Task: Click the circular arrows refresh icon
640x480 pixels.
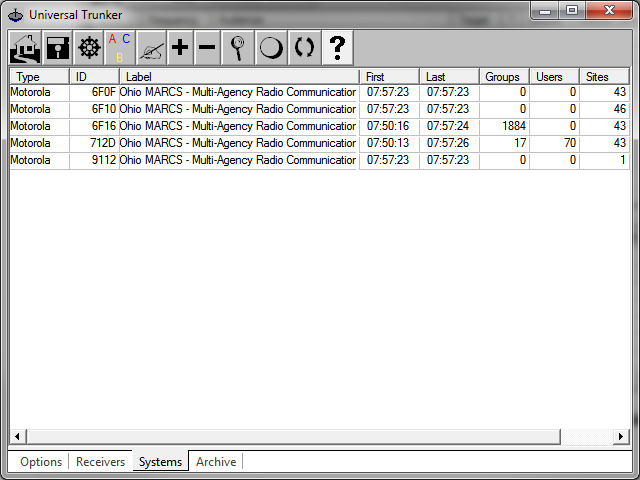Action: click(x=304, y=47)
